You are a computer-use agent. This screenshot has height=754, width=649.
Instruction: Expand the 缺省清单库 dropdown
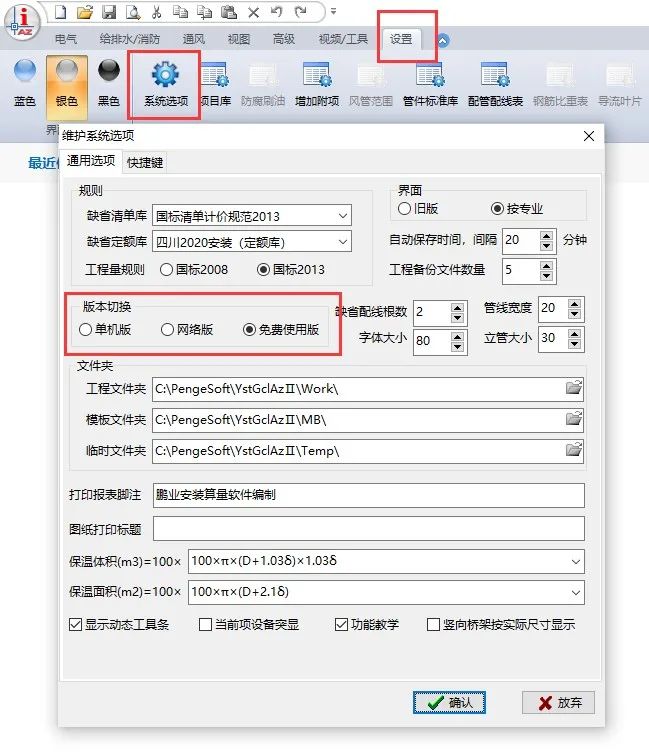point(342,216)
